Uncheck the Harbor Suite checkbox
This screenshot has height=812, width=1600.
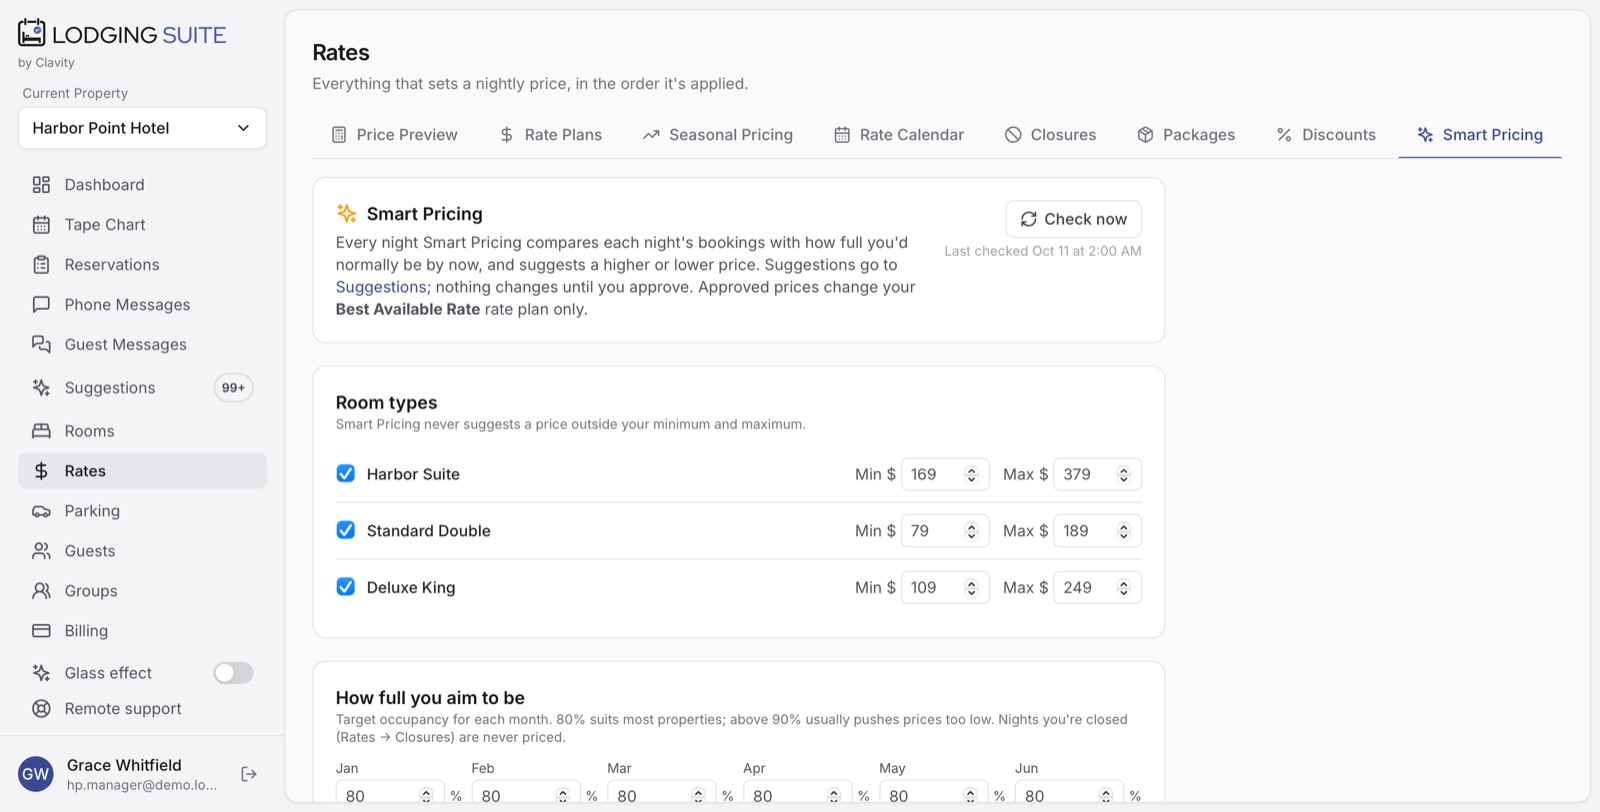tap(346, 473)
